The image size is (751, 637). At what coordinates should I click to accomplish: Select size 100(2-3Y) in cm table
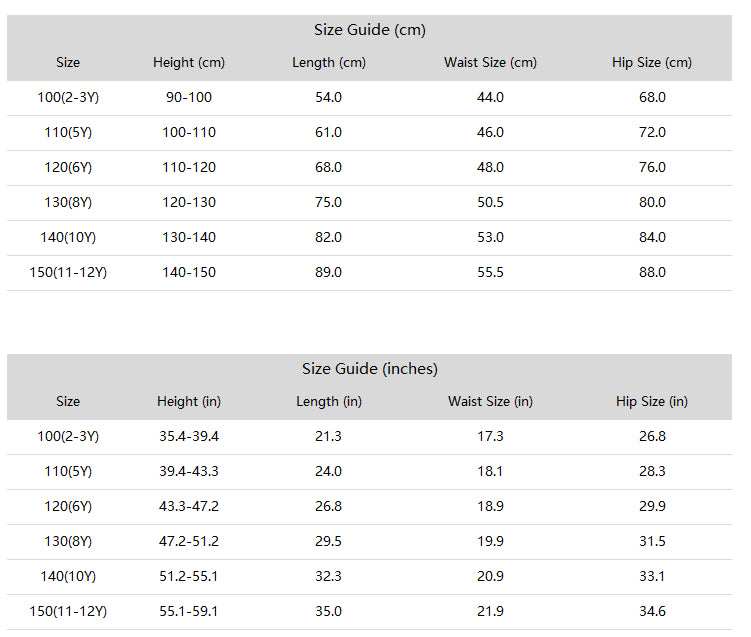click(x=68, y=98)
